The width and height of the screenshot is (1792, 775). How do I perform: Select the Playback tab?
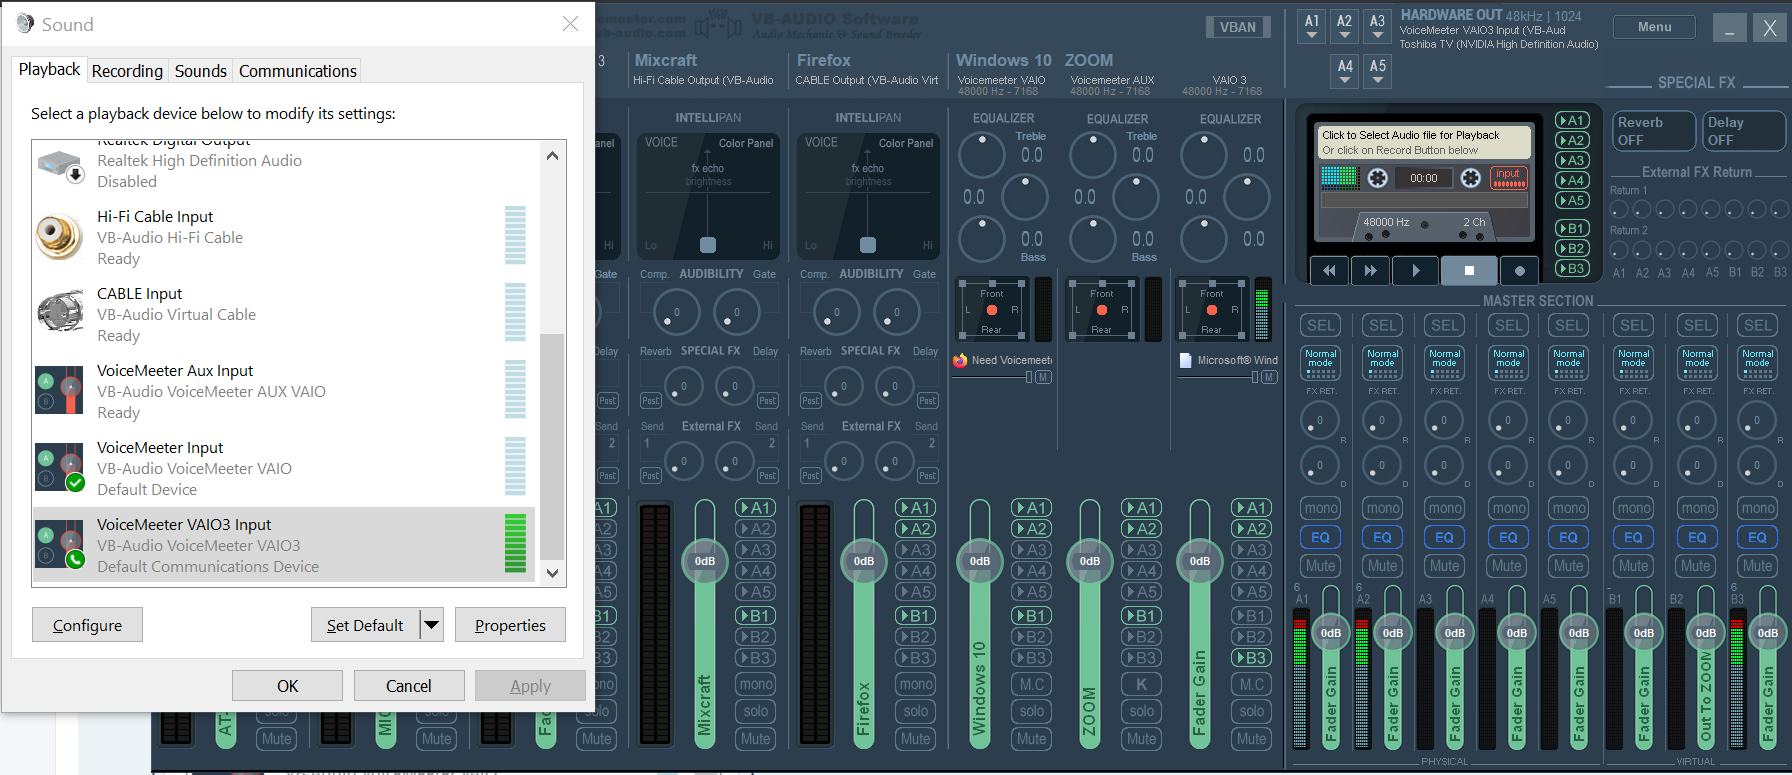coord(49,69)
